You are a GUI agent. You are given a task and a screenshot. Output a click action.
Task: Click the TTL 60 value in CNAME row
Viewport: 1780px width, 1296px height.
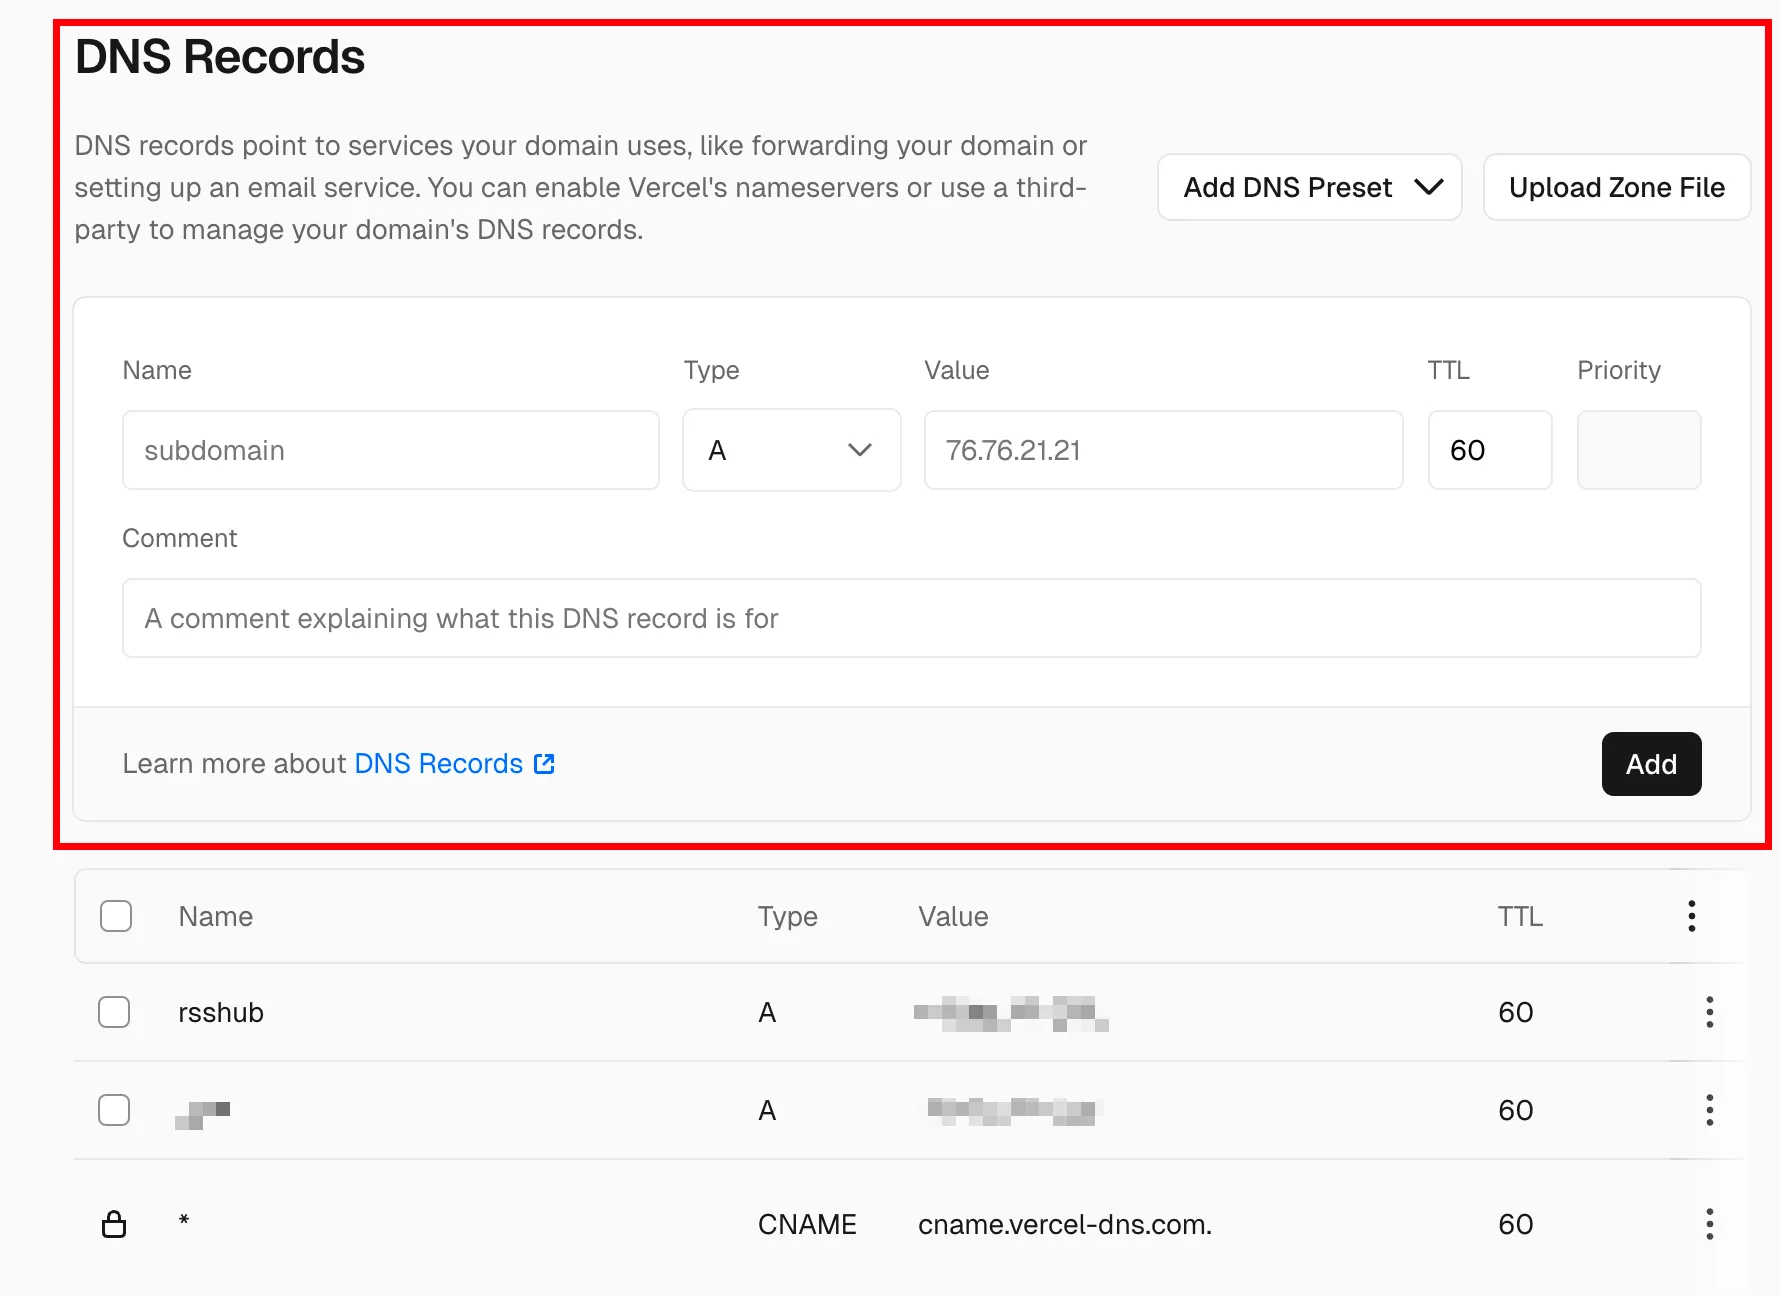tap(1516, 1224)
